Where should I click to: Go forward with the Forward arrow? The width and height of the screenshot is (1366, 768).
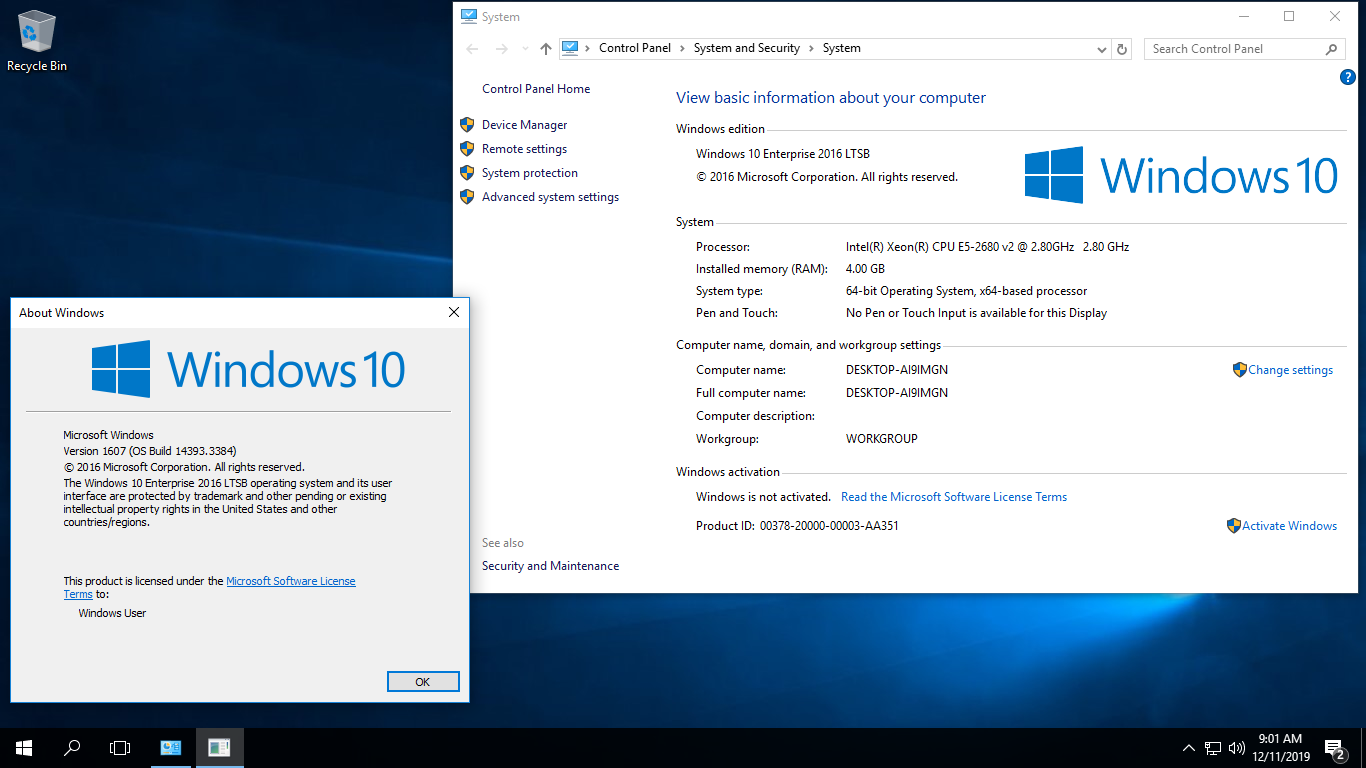click(x=502, y=49)
